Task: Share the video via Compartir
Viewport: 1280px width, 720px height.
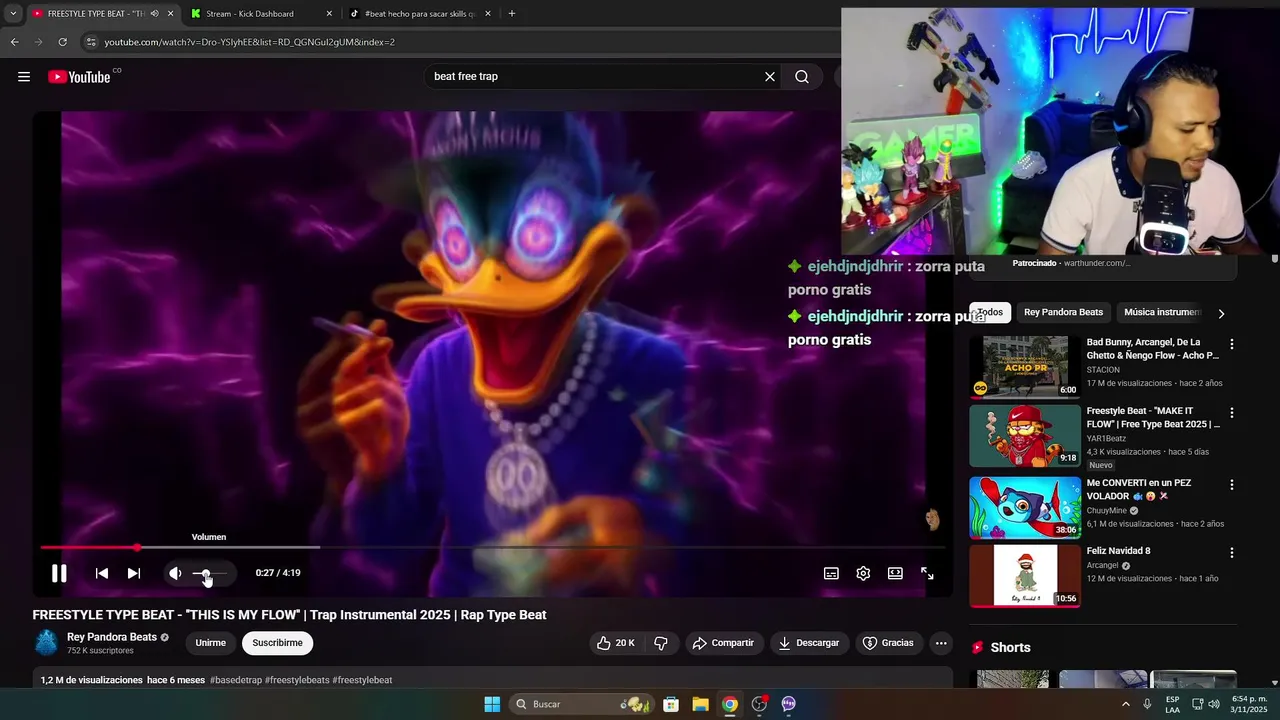Action: pos(723,643)
